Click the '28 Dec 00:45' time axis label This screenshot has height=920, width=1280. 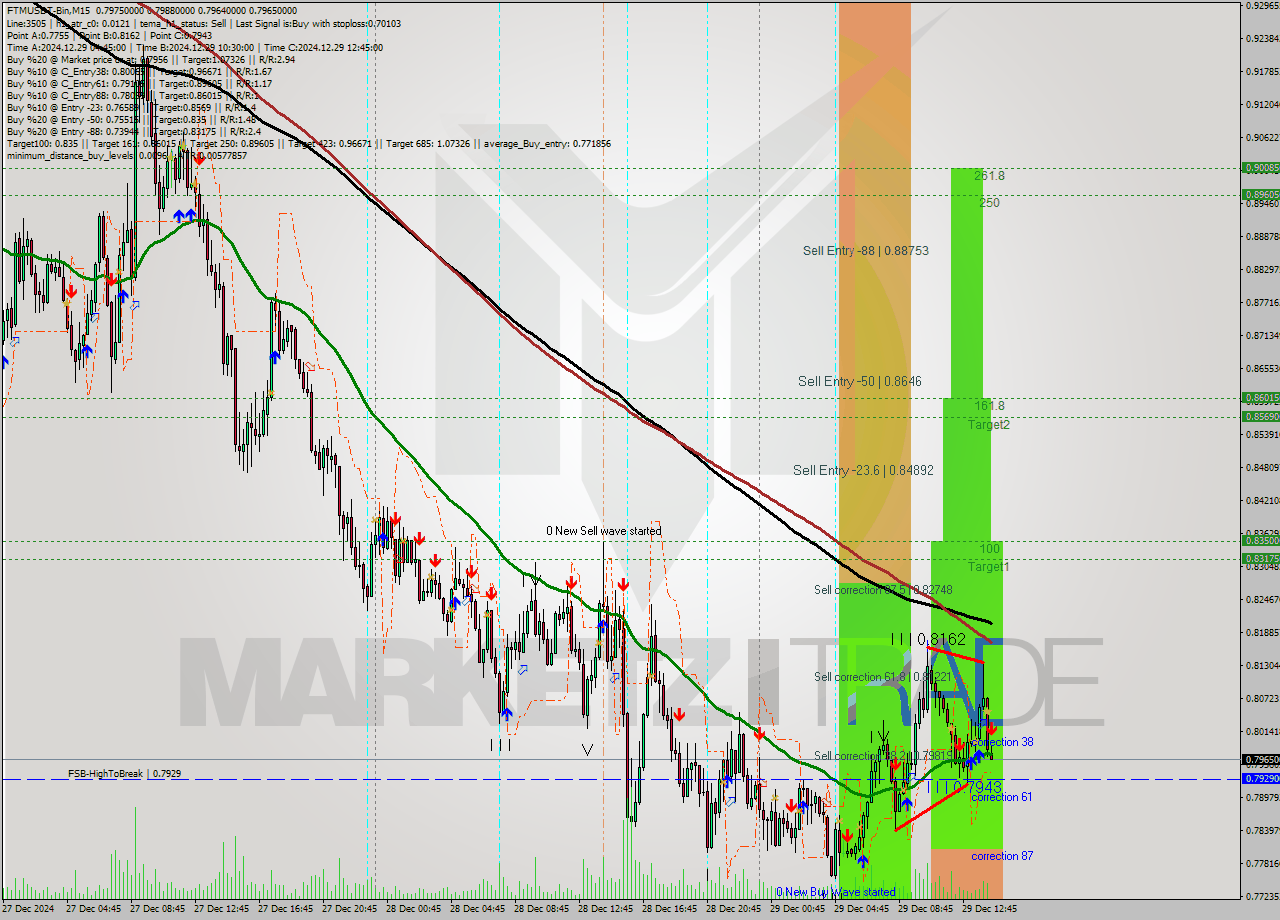413,910
